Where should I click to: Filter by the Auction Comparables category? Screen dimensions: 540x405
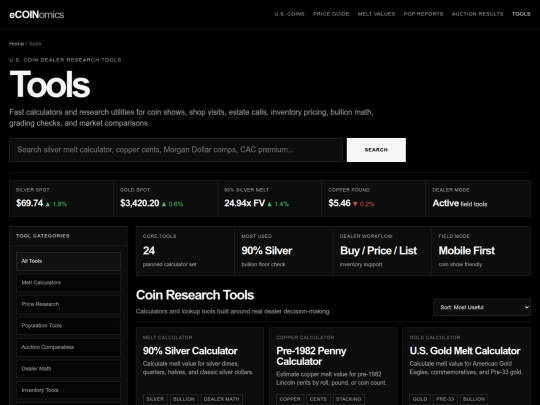(69, 347)
